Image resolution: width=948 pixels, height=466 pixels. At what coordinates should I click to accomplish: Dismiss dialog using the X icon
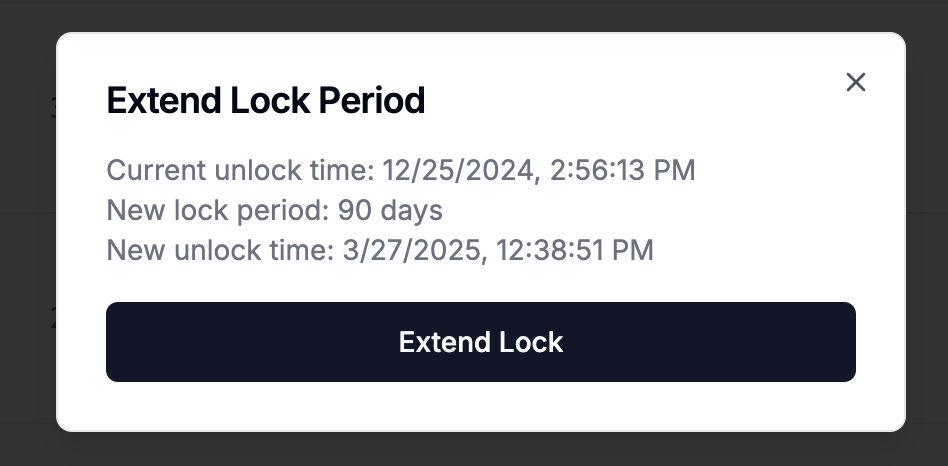855,82
